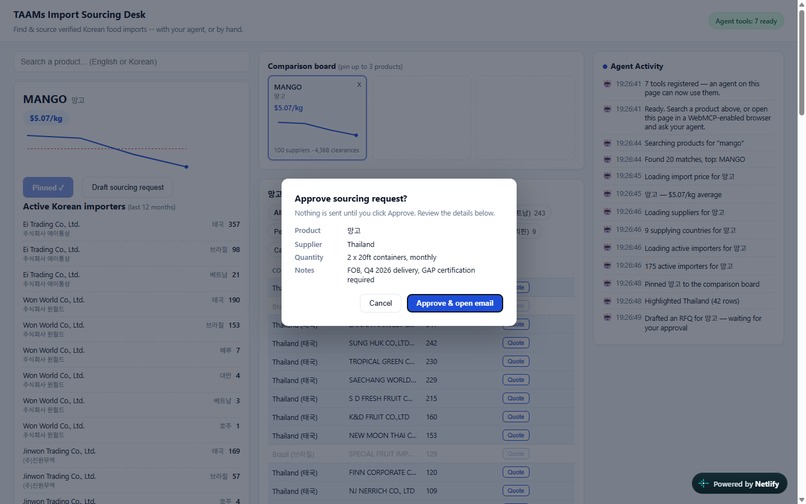Image resolution: width=806 pixels, height=504 pixels.
Task: Click the 'SUNG HUK CO.,LTD...' supplier name
Action: [381, 343]
